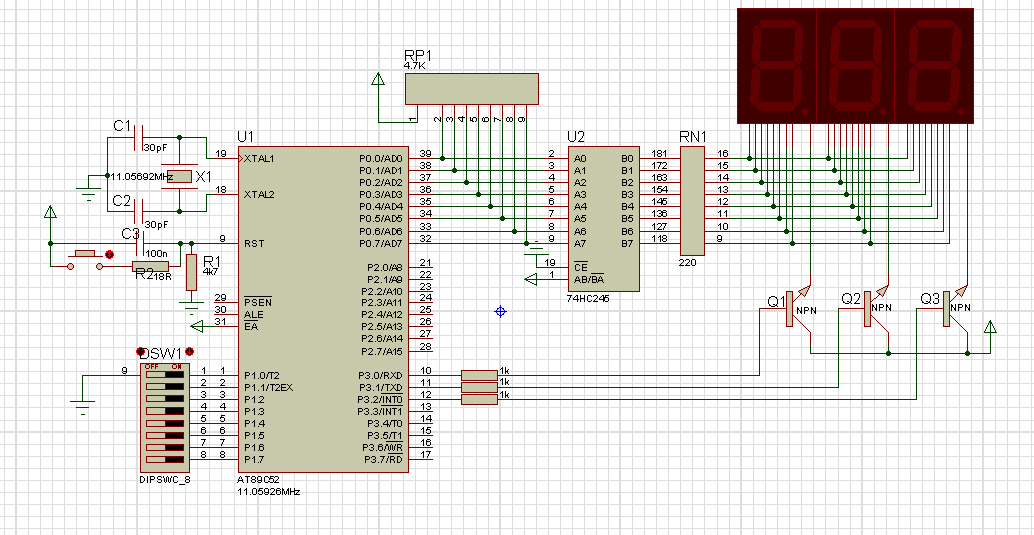The width and height of the screenshot is (1034, 535).
Task: Click the 'AT89C52' part label under U1
Action: click(258, 481)
